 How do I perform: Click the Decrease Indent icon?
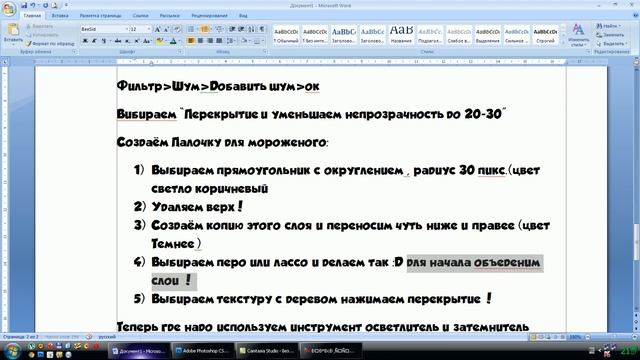click(232, 29)
